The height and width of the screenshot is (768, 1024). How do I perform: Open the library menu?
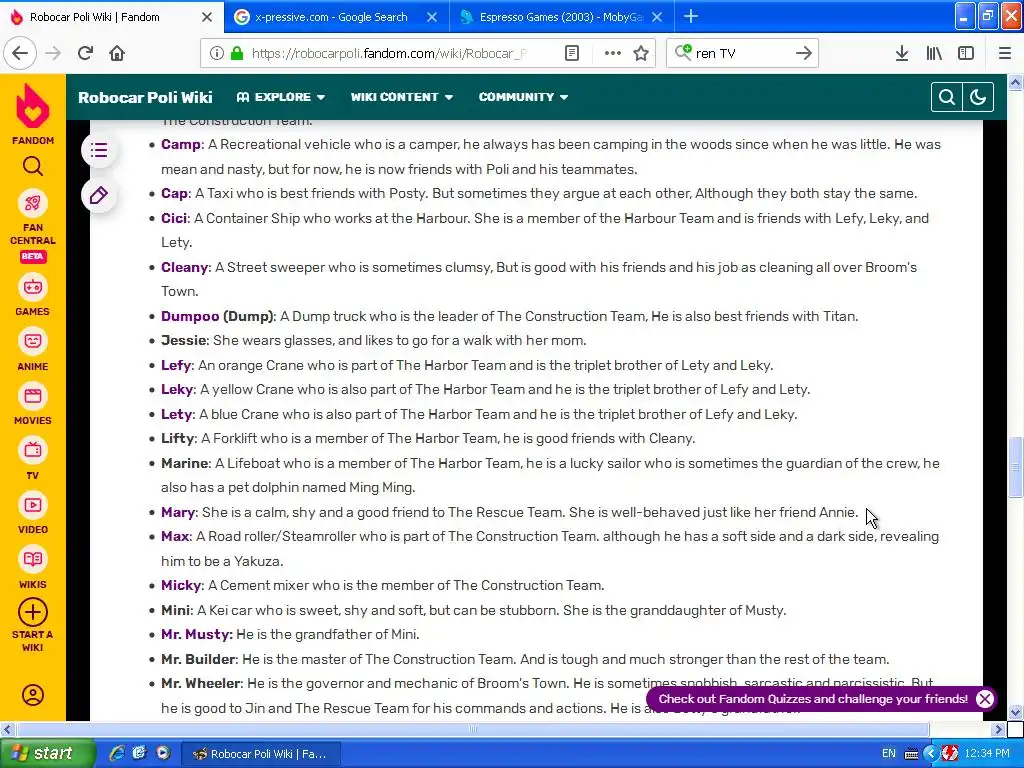click(x=934, y=53)
